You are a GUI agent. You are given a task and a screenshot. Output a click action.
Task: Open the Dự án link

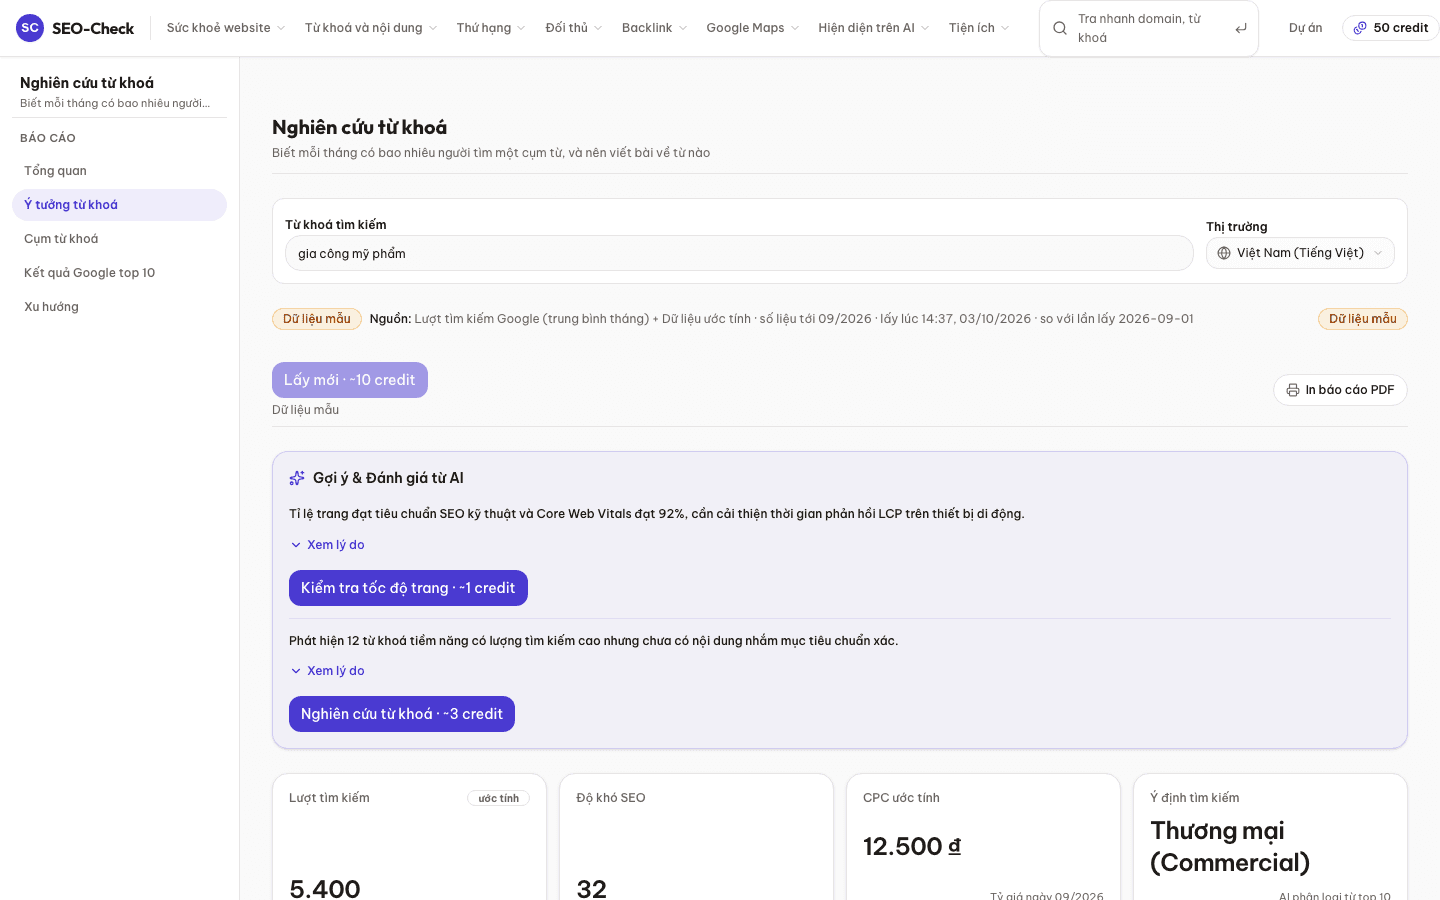point(1306,28)
